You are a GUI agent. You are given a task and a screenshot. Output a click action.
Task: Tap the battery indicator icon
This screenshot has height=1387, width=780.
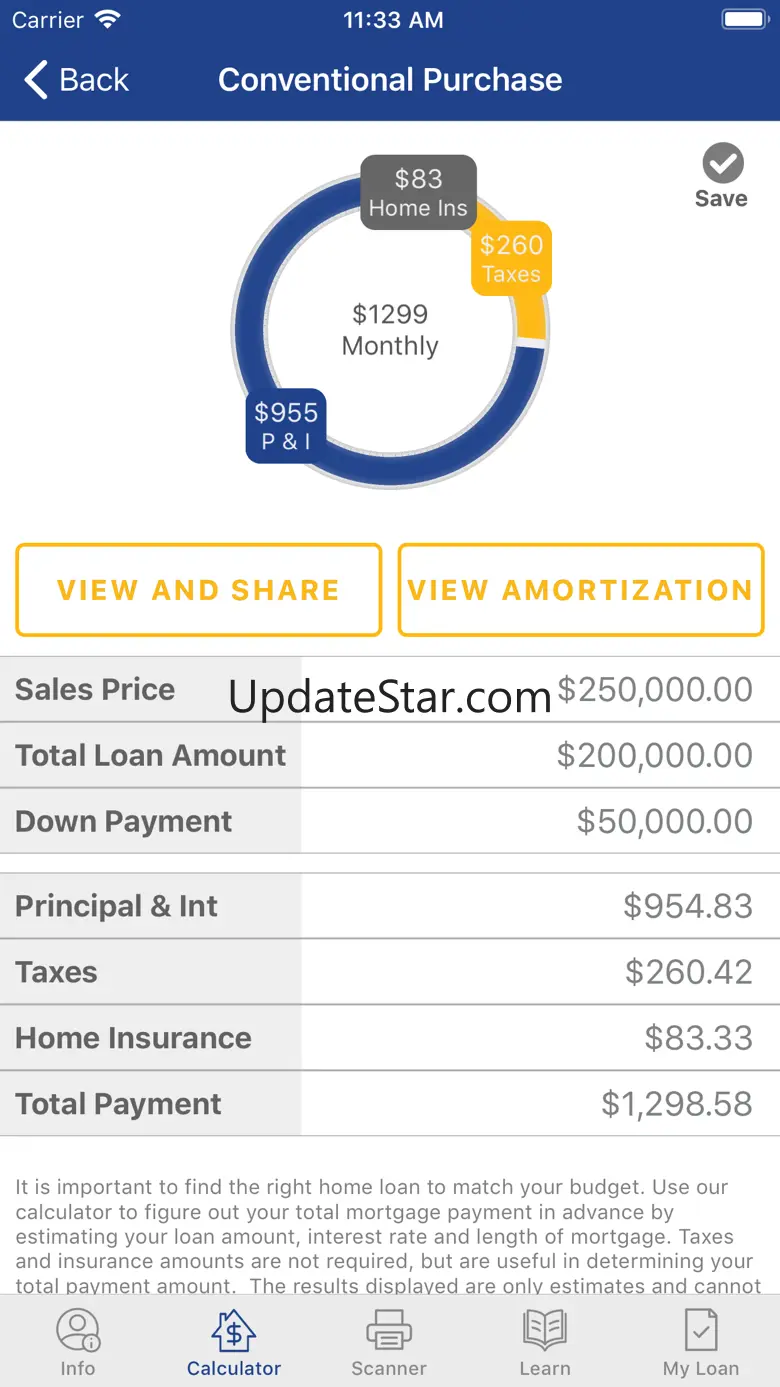tap(744, 20)
